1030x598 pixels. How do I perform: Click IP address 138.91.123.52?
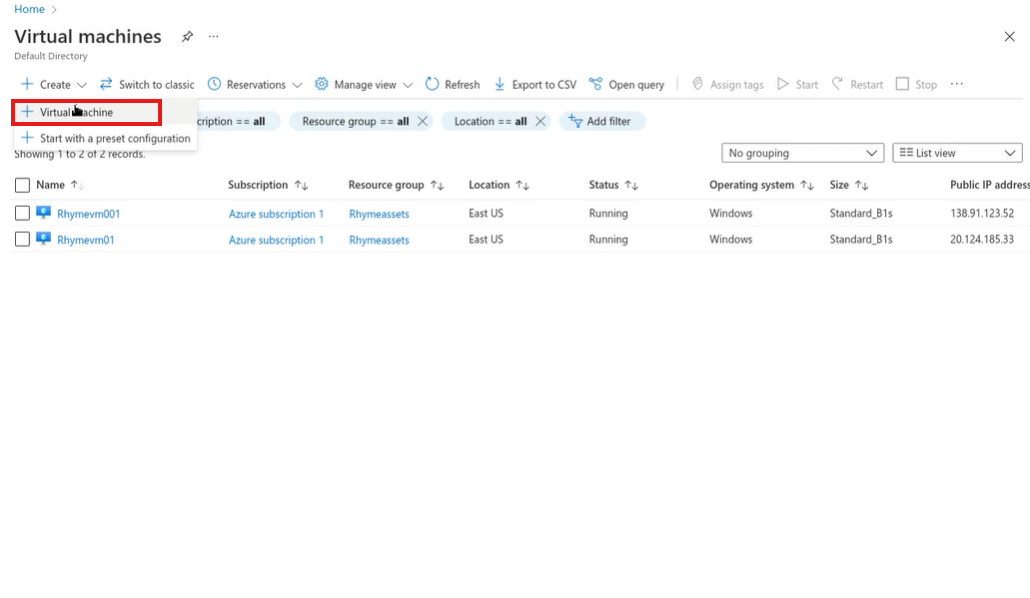point(982,213)
